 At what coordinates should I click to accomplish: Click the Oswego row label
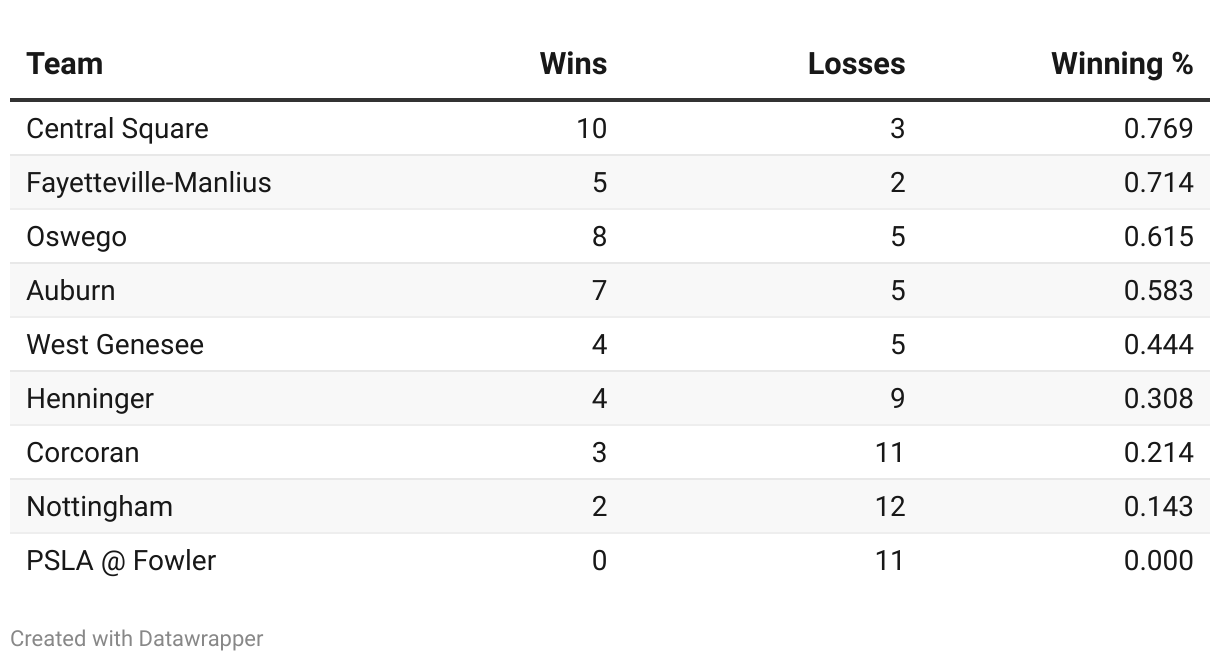click(x=76, y=237)
